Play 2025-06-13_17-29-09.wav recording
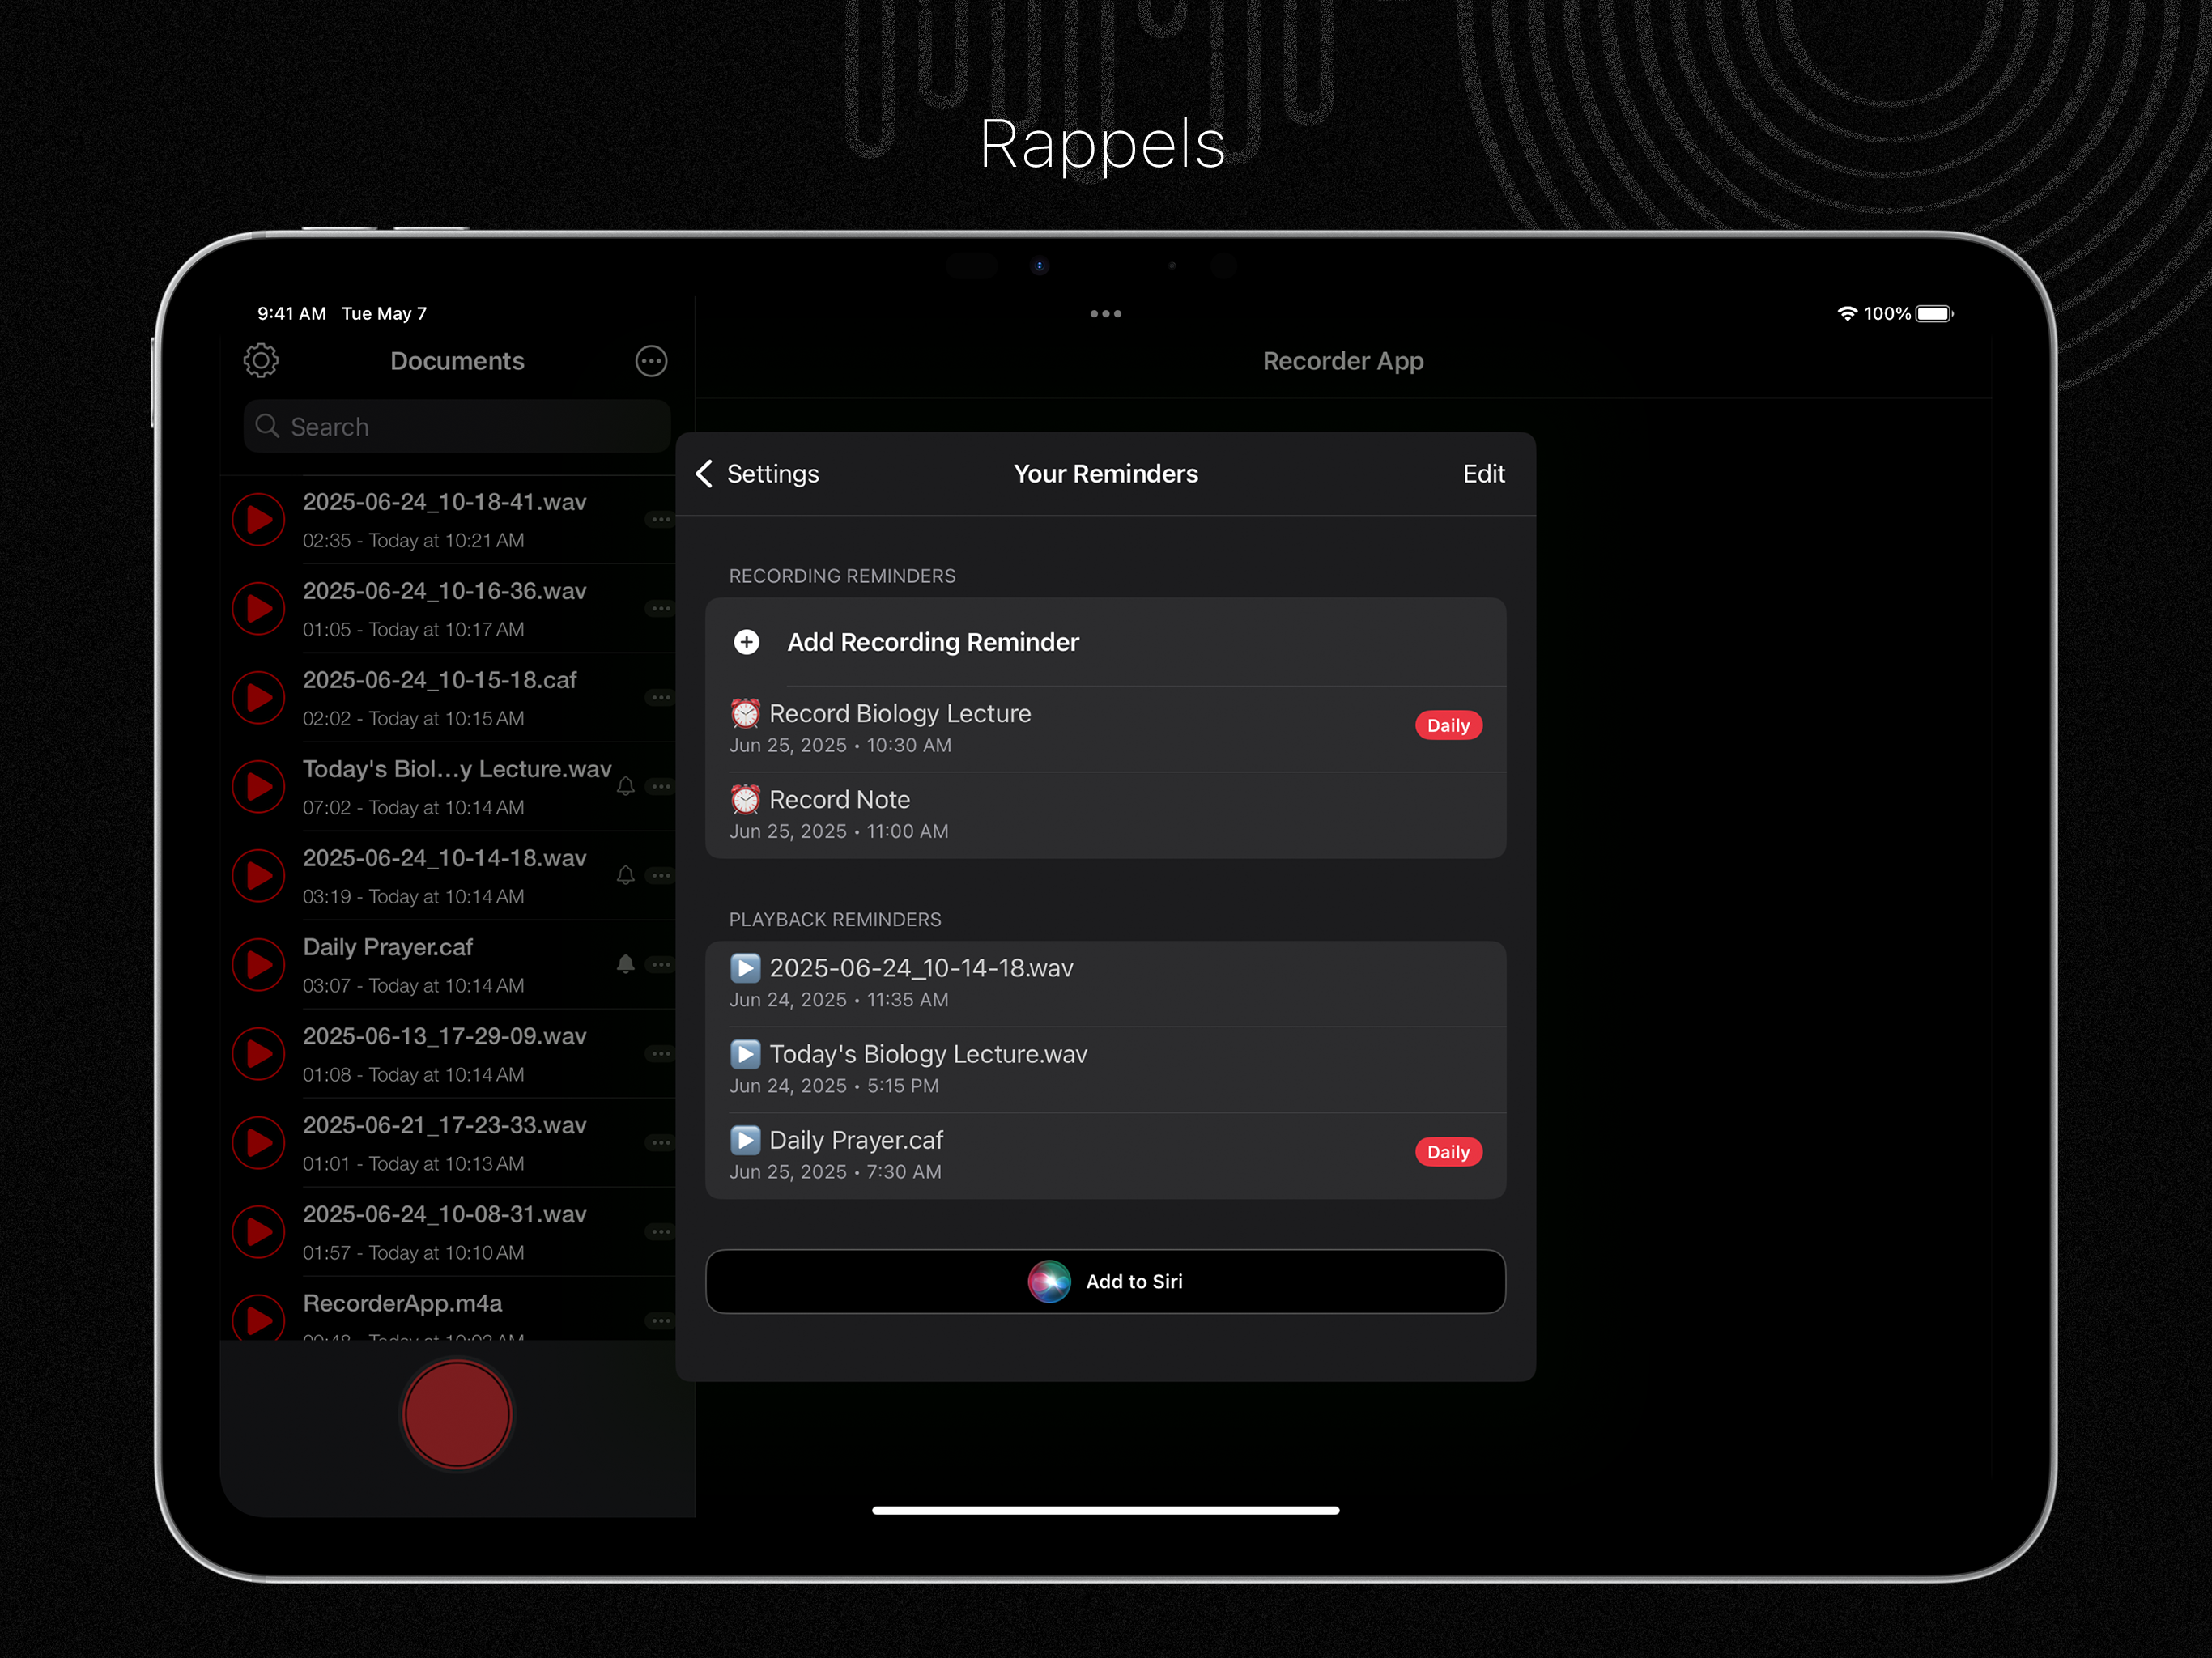Image resolution: width=2212 pixels, height=1658 pixels. 259,1054
